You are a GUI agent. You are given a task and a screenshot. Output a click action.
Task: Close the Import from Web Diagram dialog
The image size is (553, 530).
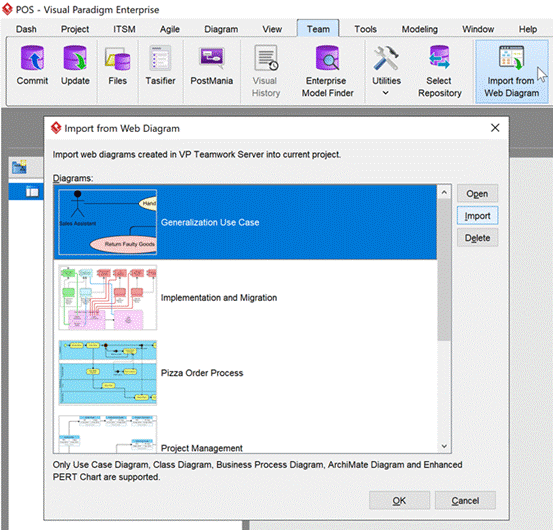[x=495, y=128]
